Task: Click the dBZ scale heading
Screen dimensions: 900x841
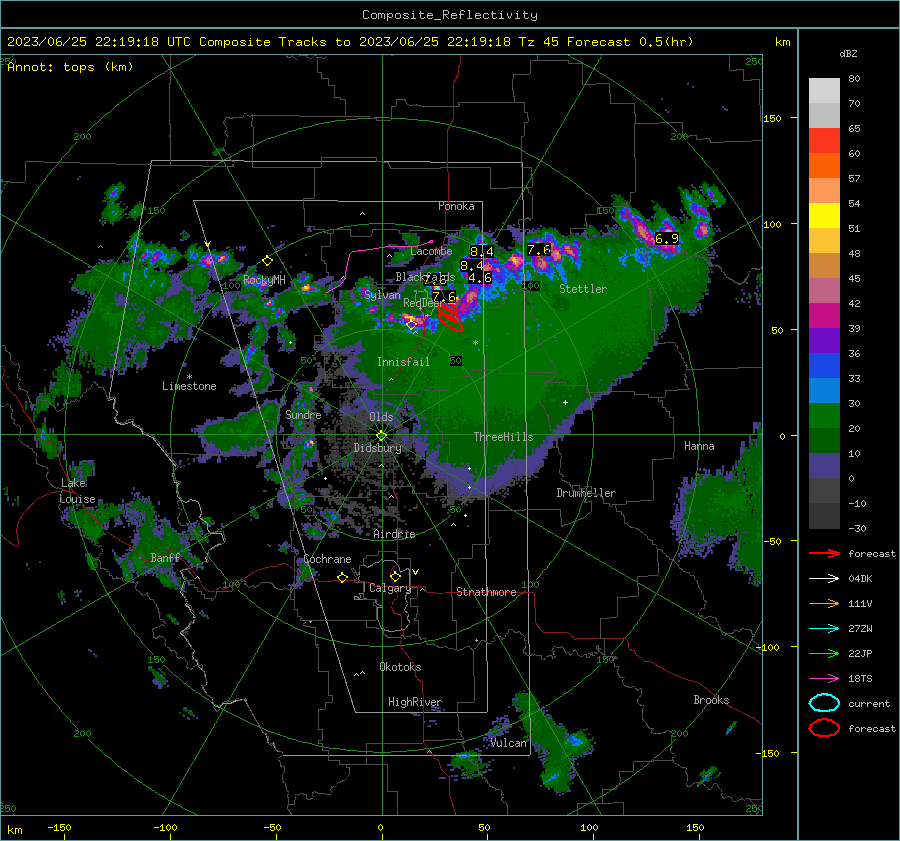Action: pos(848,53)
